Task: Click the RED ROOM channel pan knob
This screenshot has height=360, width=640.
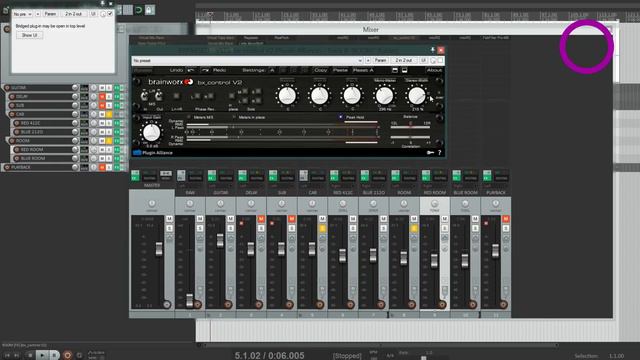Action: [434, 203]
